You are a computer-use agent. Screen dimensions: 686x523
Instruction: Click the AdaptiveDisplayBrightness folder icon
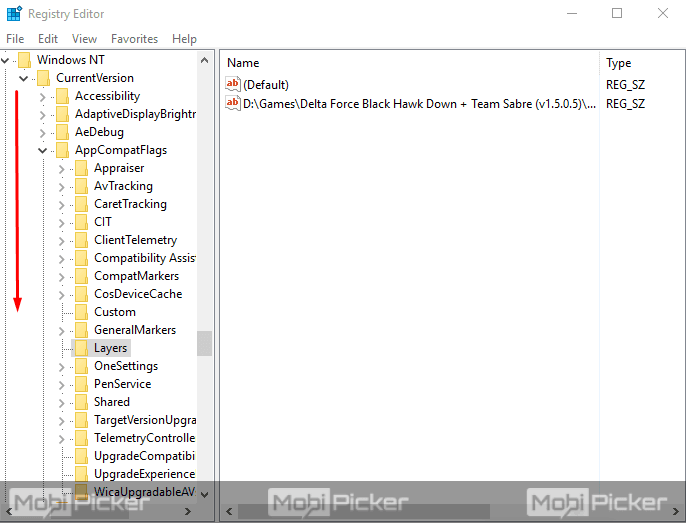coord(63,114)
